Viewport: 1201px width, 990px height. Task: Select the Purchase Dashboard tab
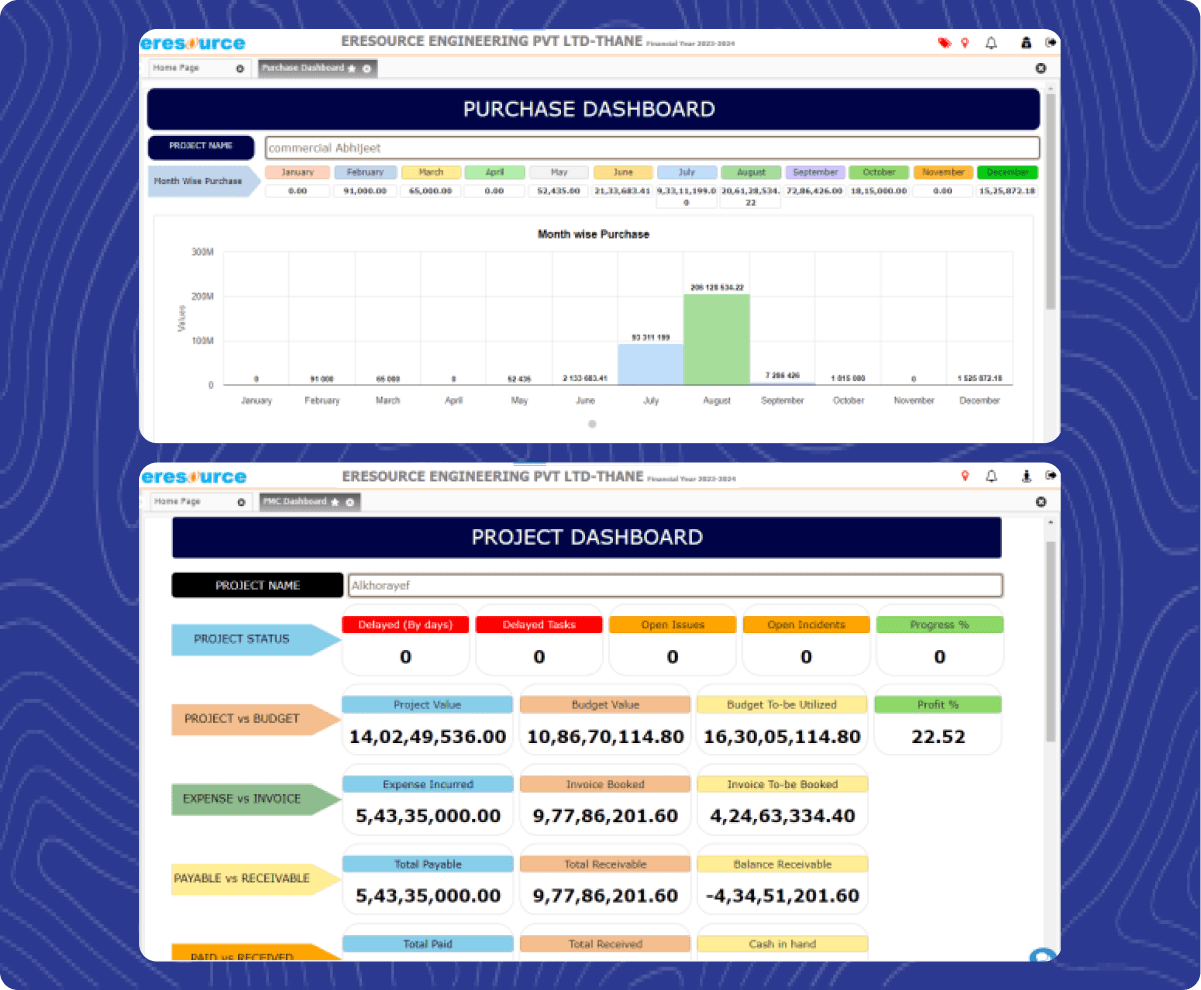pos(302,69)
